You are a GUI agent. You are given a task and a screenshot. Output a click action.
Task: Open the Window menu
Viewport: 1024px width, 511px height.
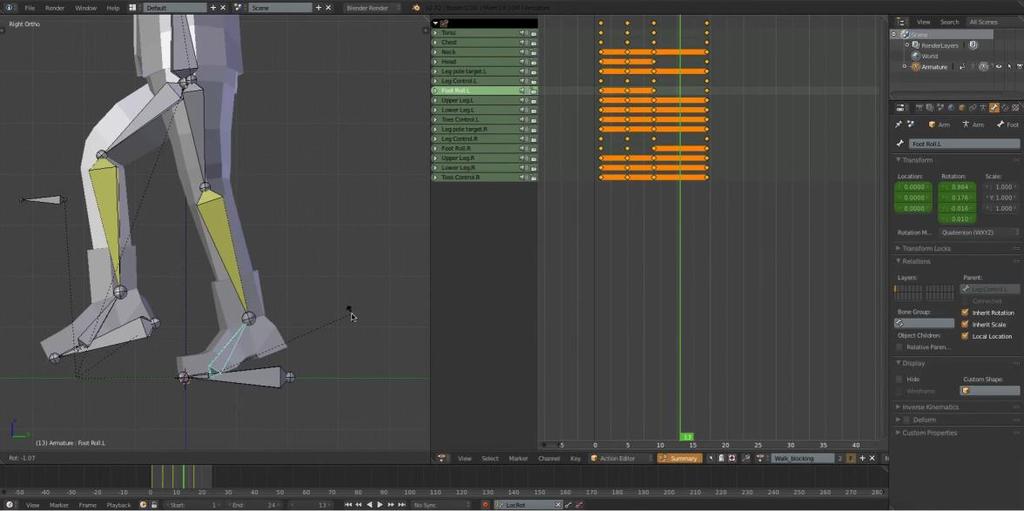click(86, 8)
